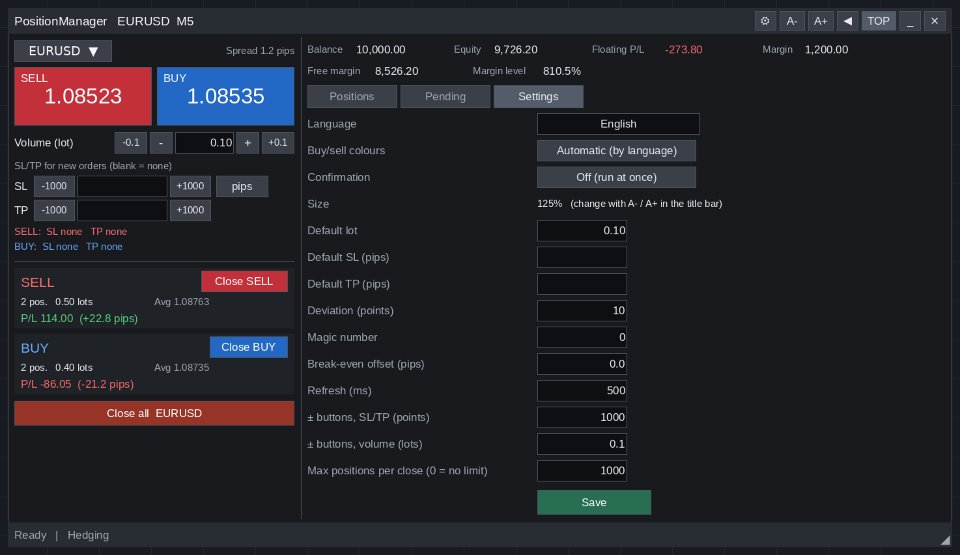Change the Automatic (by language) colours option

pos(617,151)
